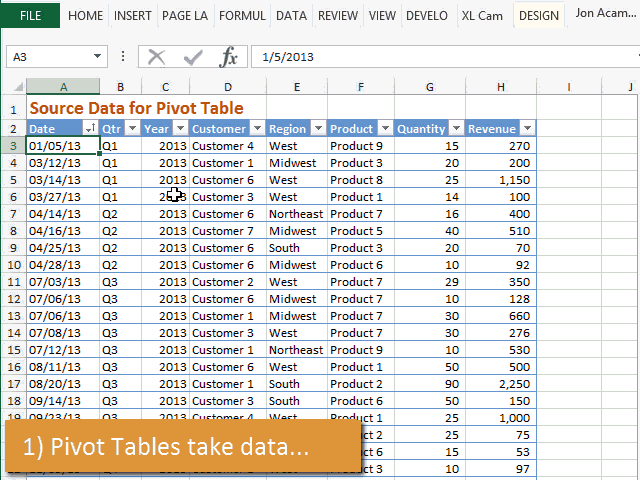Click in the formula bar showing 1/5/2013
Screen dimensions: 640x480
tap(445, 57)
